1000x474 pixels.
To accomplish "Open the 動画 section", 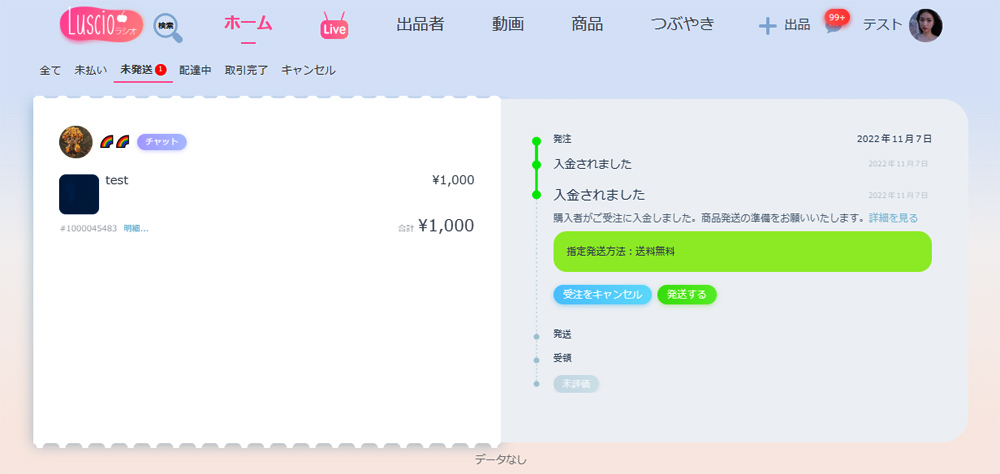I will click(508, 25).
